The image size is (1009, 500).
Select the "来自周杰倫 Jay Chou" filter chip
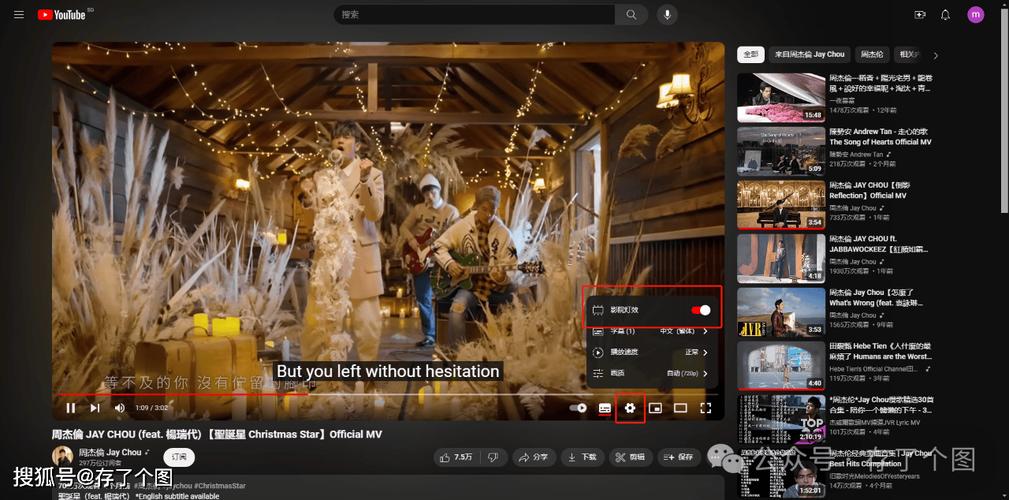click(809, 54)
